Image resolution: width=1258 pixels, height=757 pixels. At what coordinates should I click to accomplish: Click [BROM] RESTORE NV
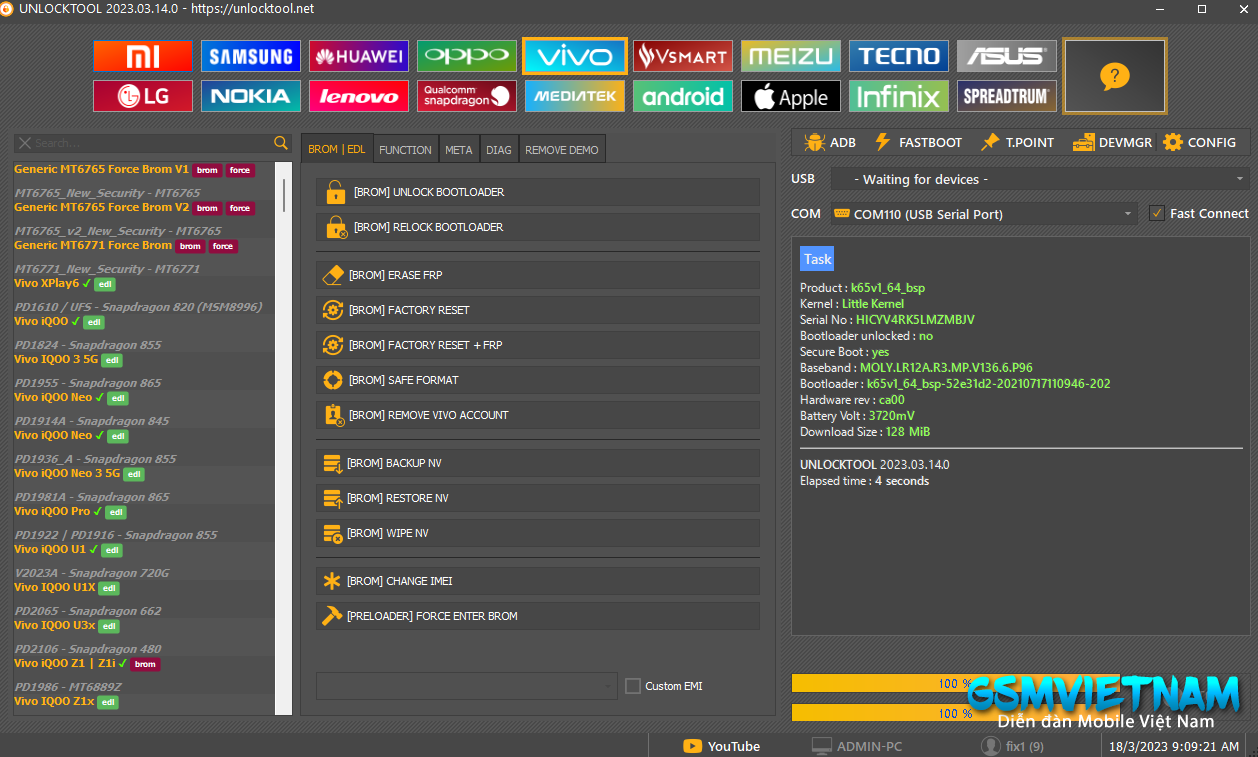(x=538, y=498)
